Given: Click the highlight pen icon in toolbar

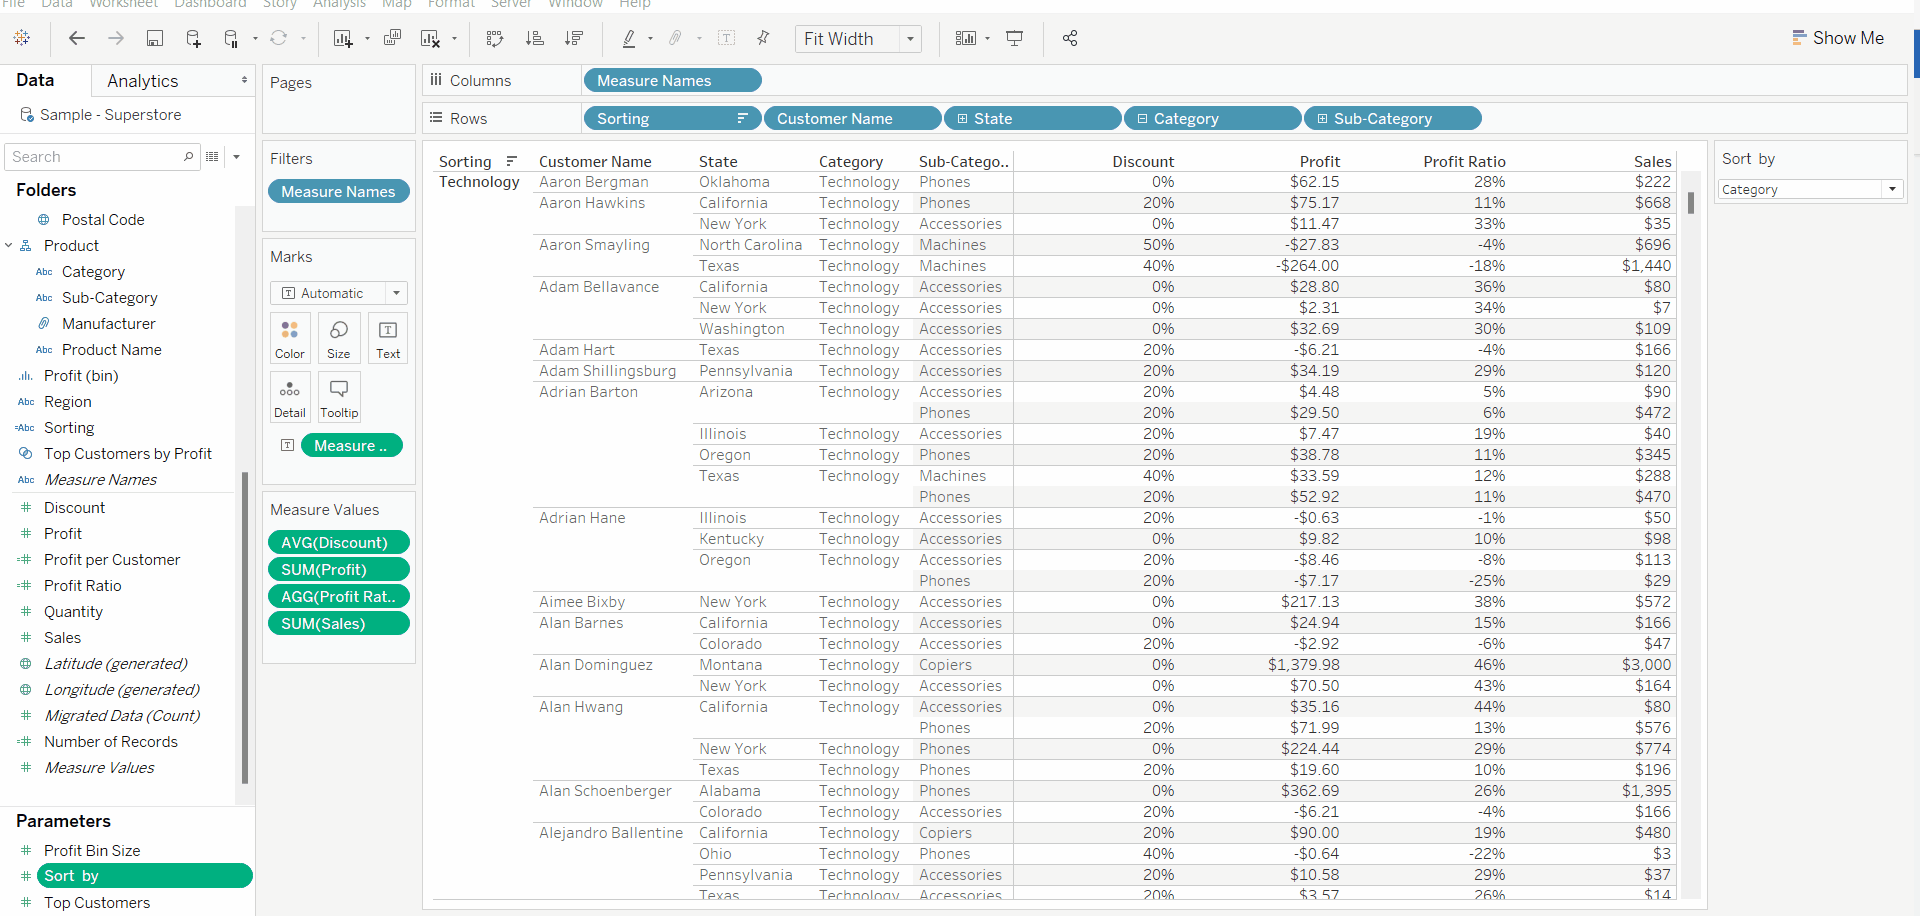Looking at the screenshot, I should [629, 38].
